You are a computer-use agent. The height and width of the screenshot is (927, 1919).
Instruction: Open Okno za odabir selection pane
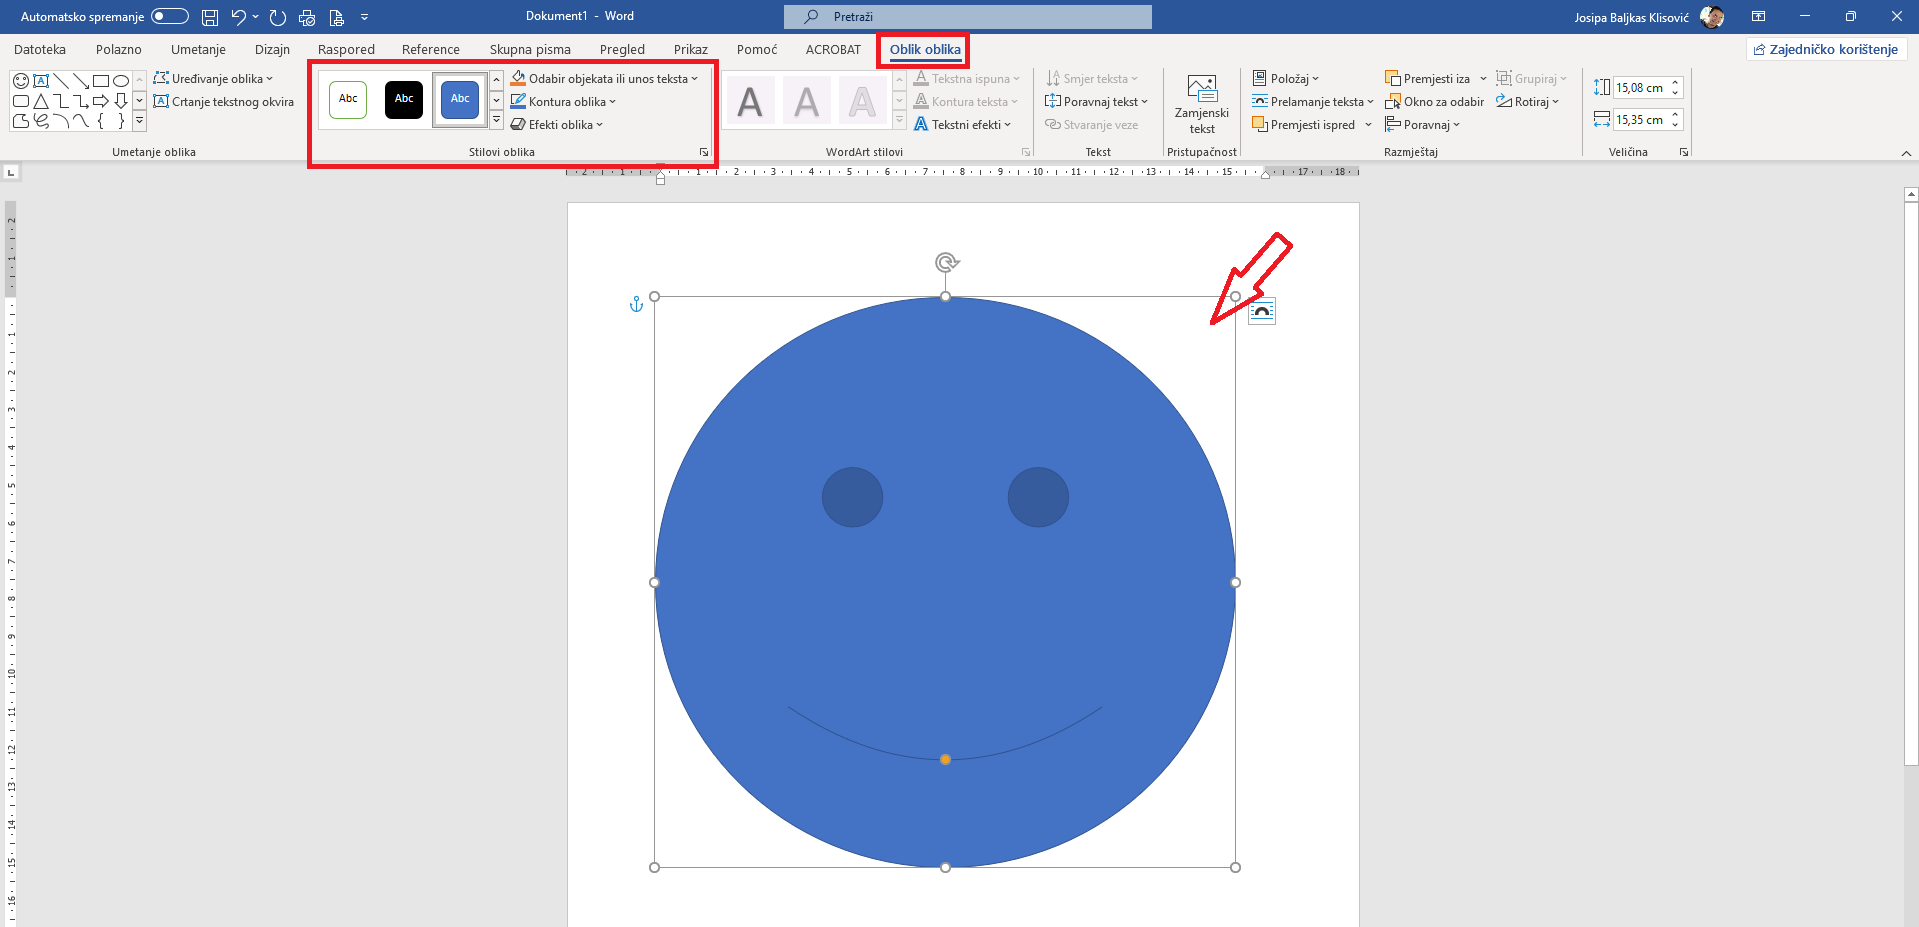(x=1434, y=102)
